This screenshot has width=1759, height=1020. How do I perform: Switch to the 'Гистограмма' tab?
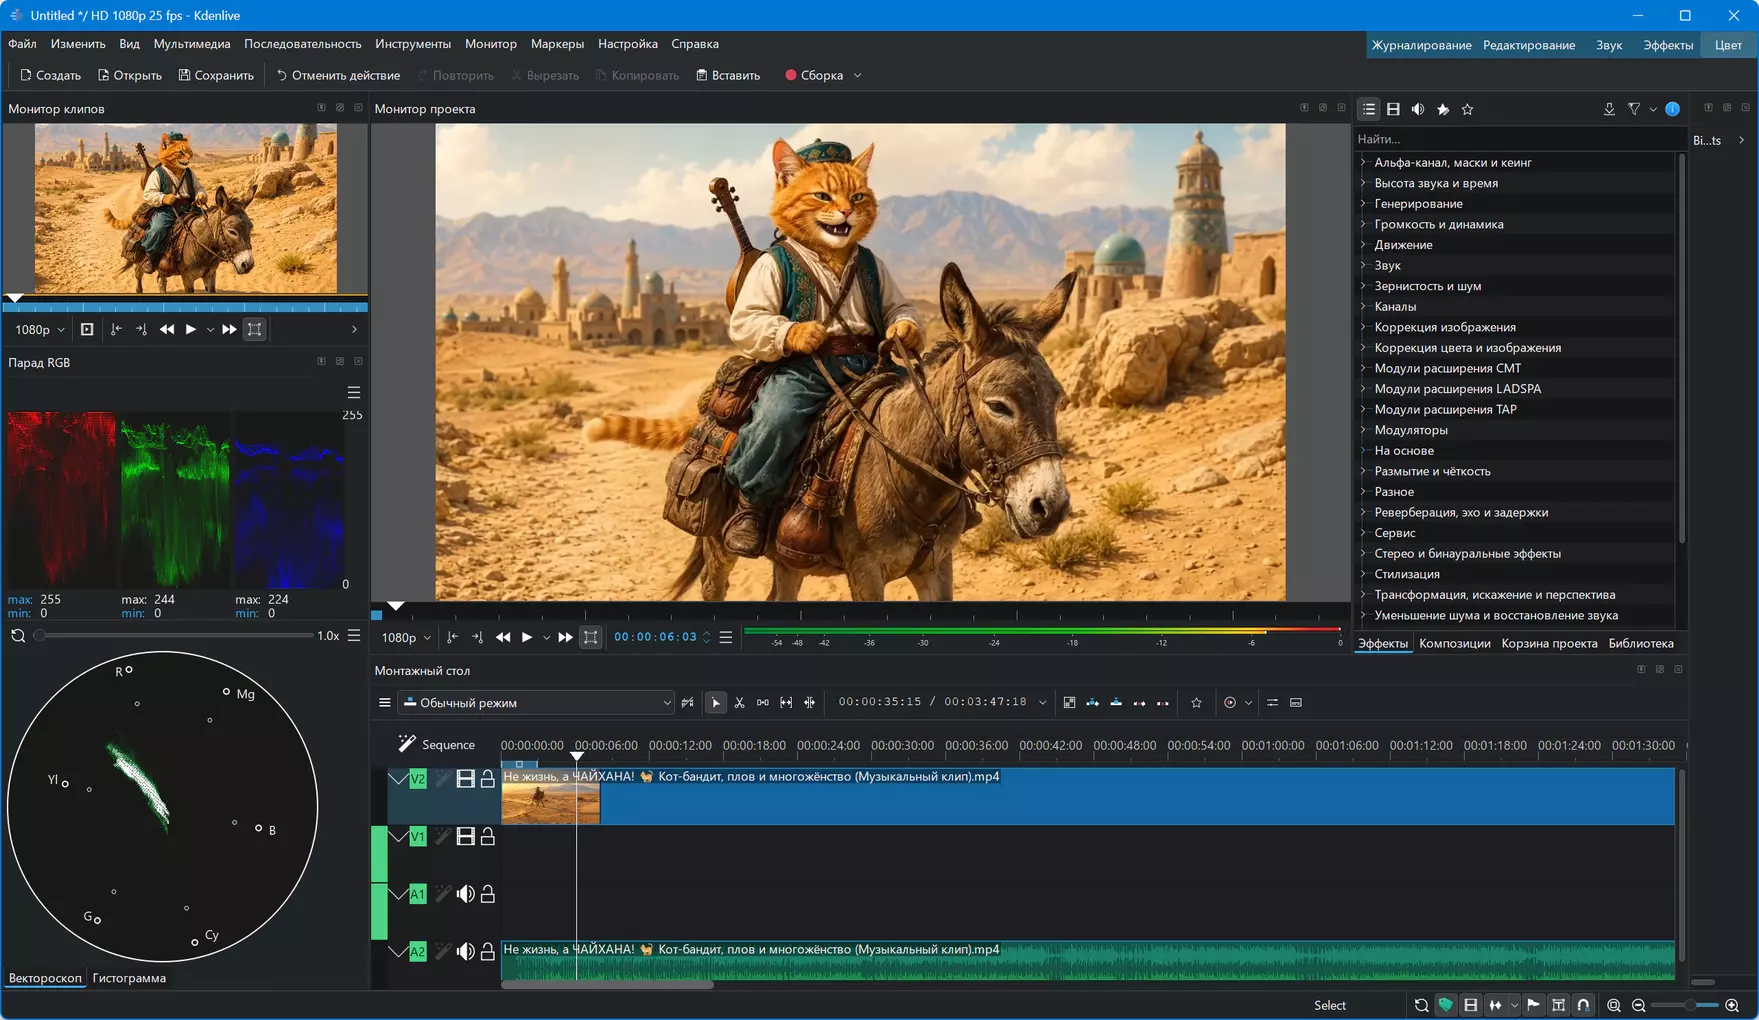[129, 978]
